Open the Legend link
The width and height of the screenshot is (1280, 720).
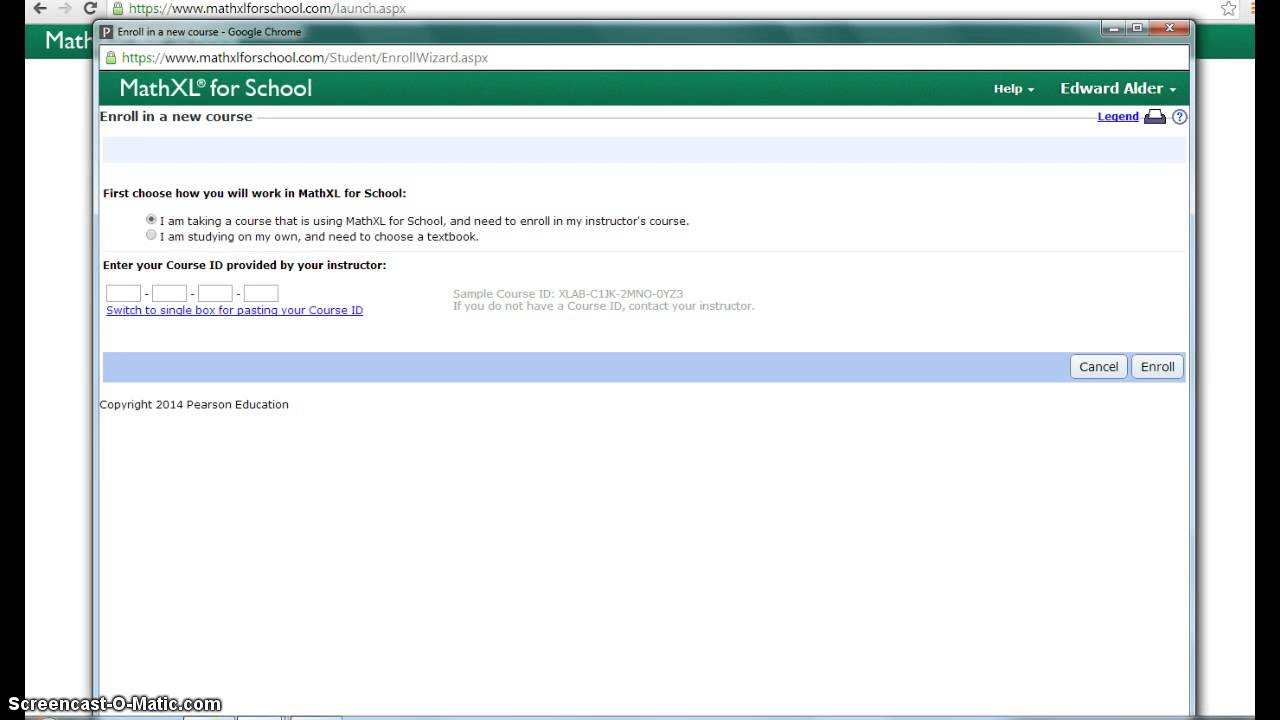point(1118,117)
